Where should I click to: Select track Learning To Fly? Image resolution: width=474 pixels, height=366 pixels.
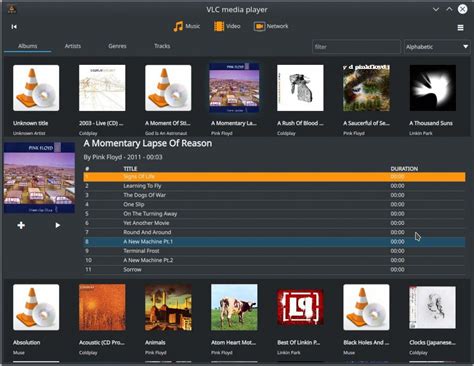point(274,186)
